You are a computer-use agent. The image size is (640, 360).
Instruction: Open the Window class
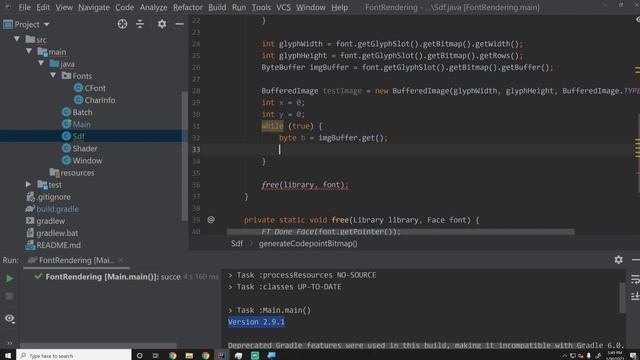coord(87,161)
